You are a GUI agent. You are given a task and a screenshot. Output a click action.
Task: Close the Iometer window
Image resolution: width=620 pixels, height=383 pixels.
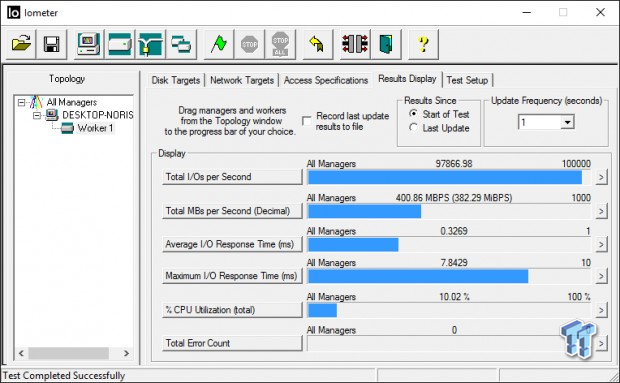click(x=600, y=13)
